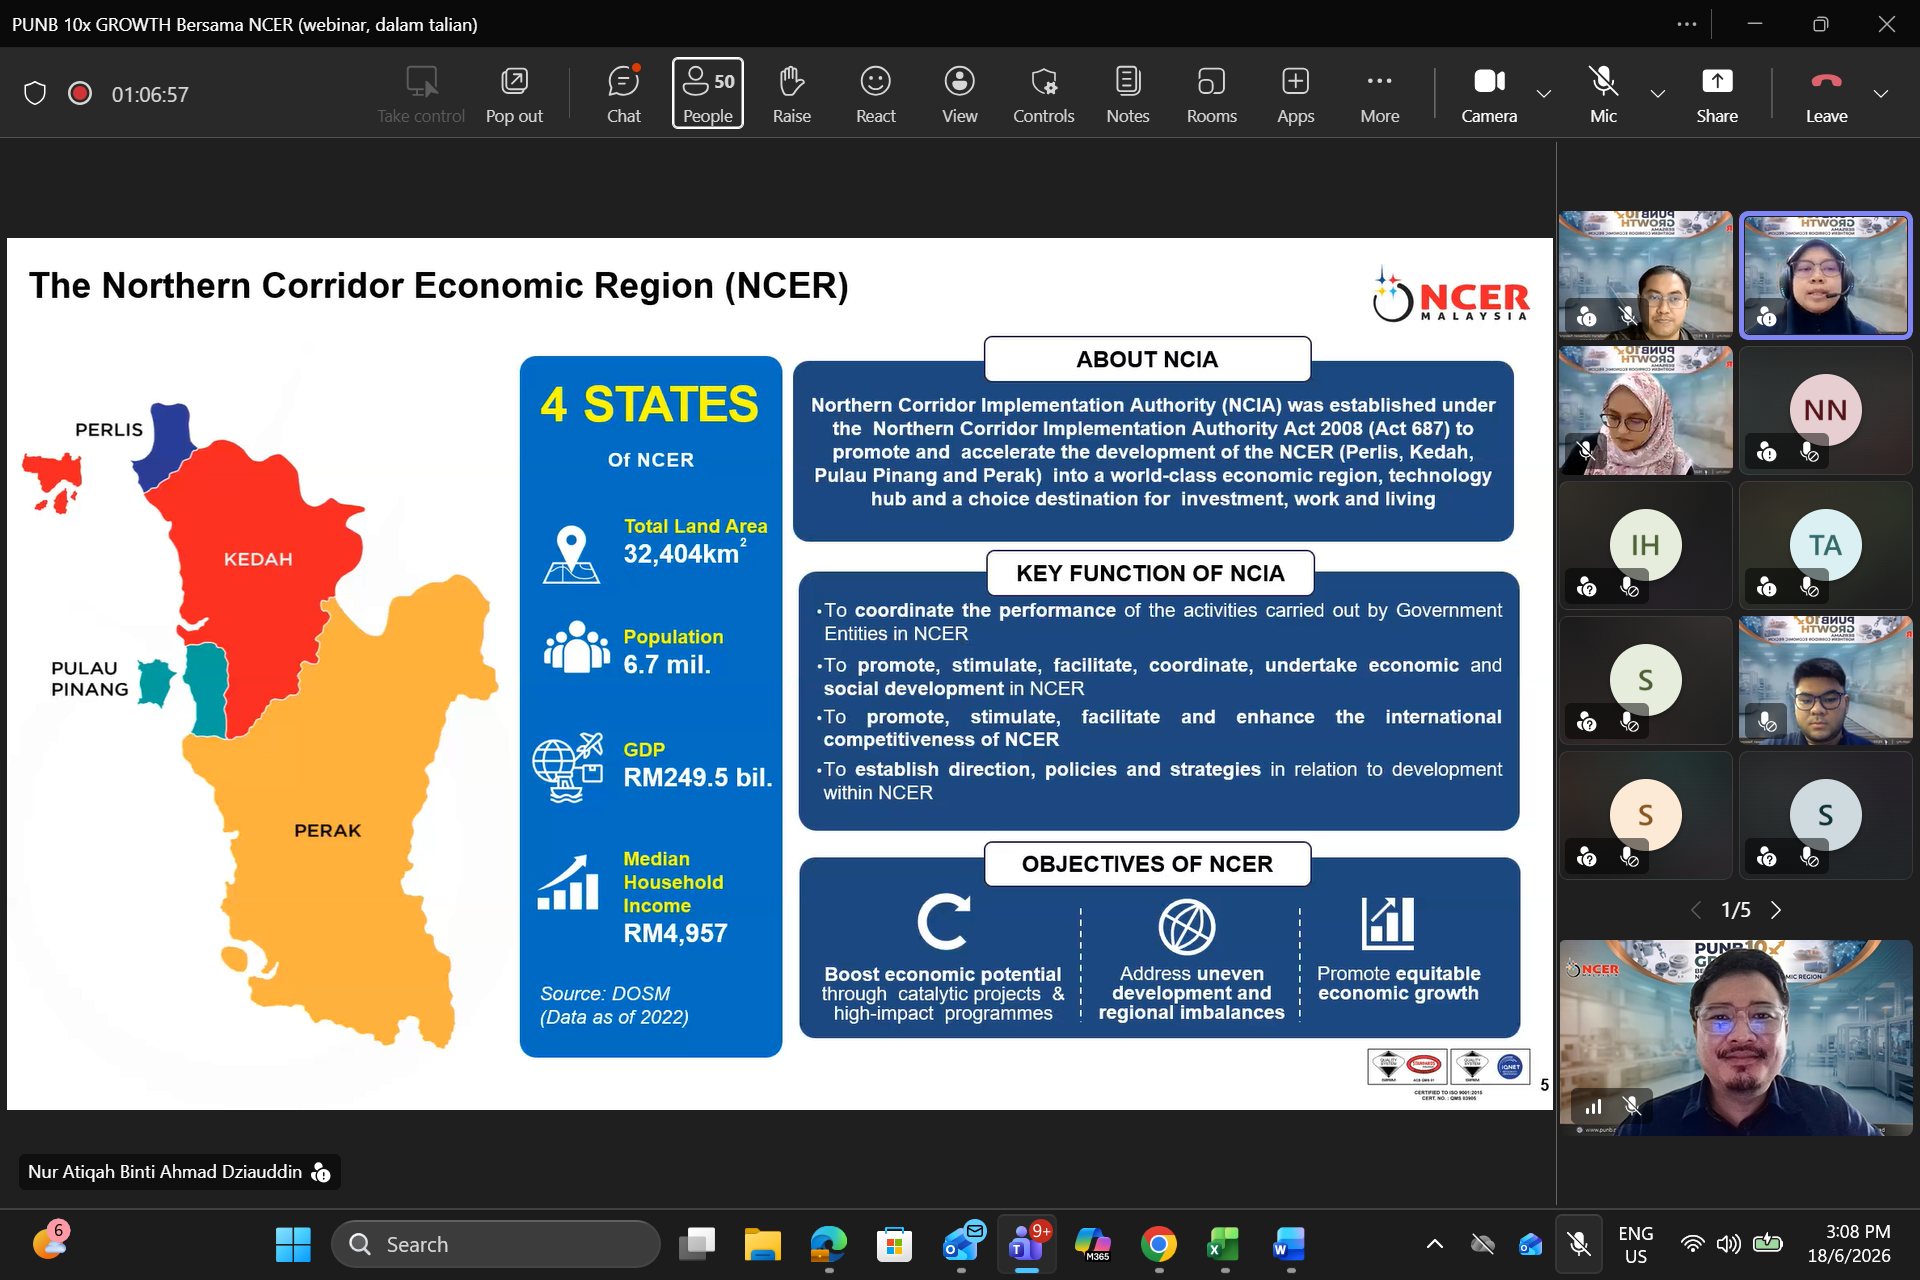This screenshot has height=1280, width=1920.
Task: Open the People participants list
Action: (x=708, y=94)
